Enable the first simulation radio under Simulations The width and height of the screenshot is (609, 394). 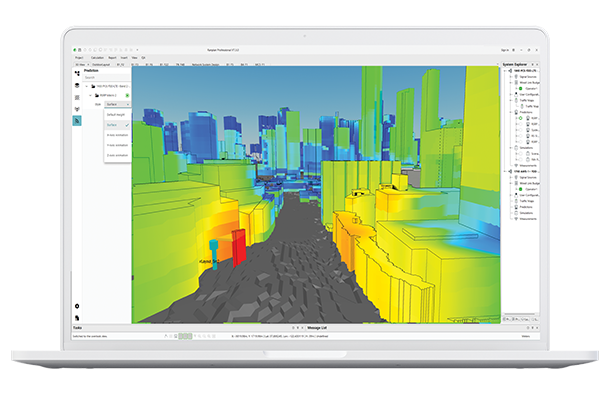pos(520,154)
